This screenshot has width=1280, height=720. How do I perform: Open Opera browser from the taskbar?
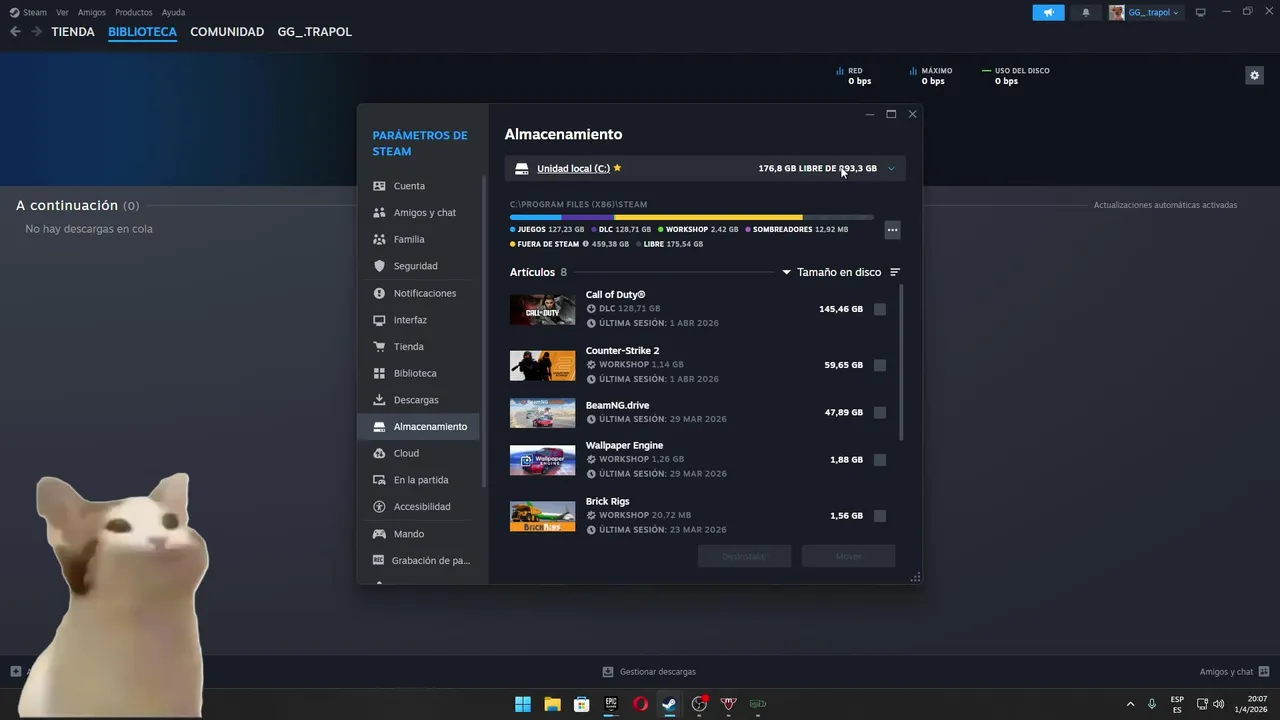point(640,704)
